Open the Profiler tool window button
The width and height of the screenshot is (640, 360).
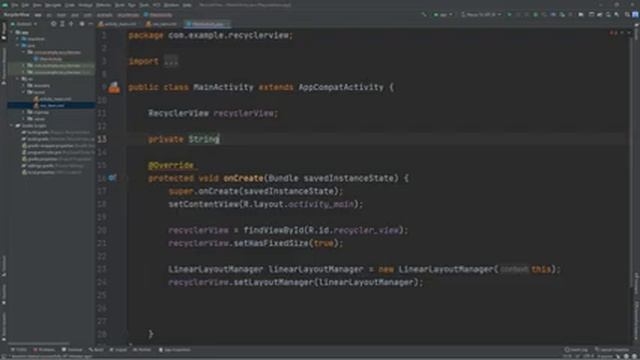(142, 350)
